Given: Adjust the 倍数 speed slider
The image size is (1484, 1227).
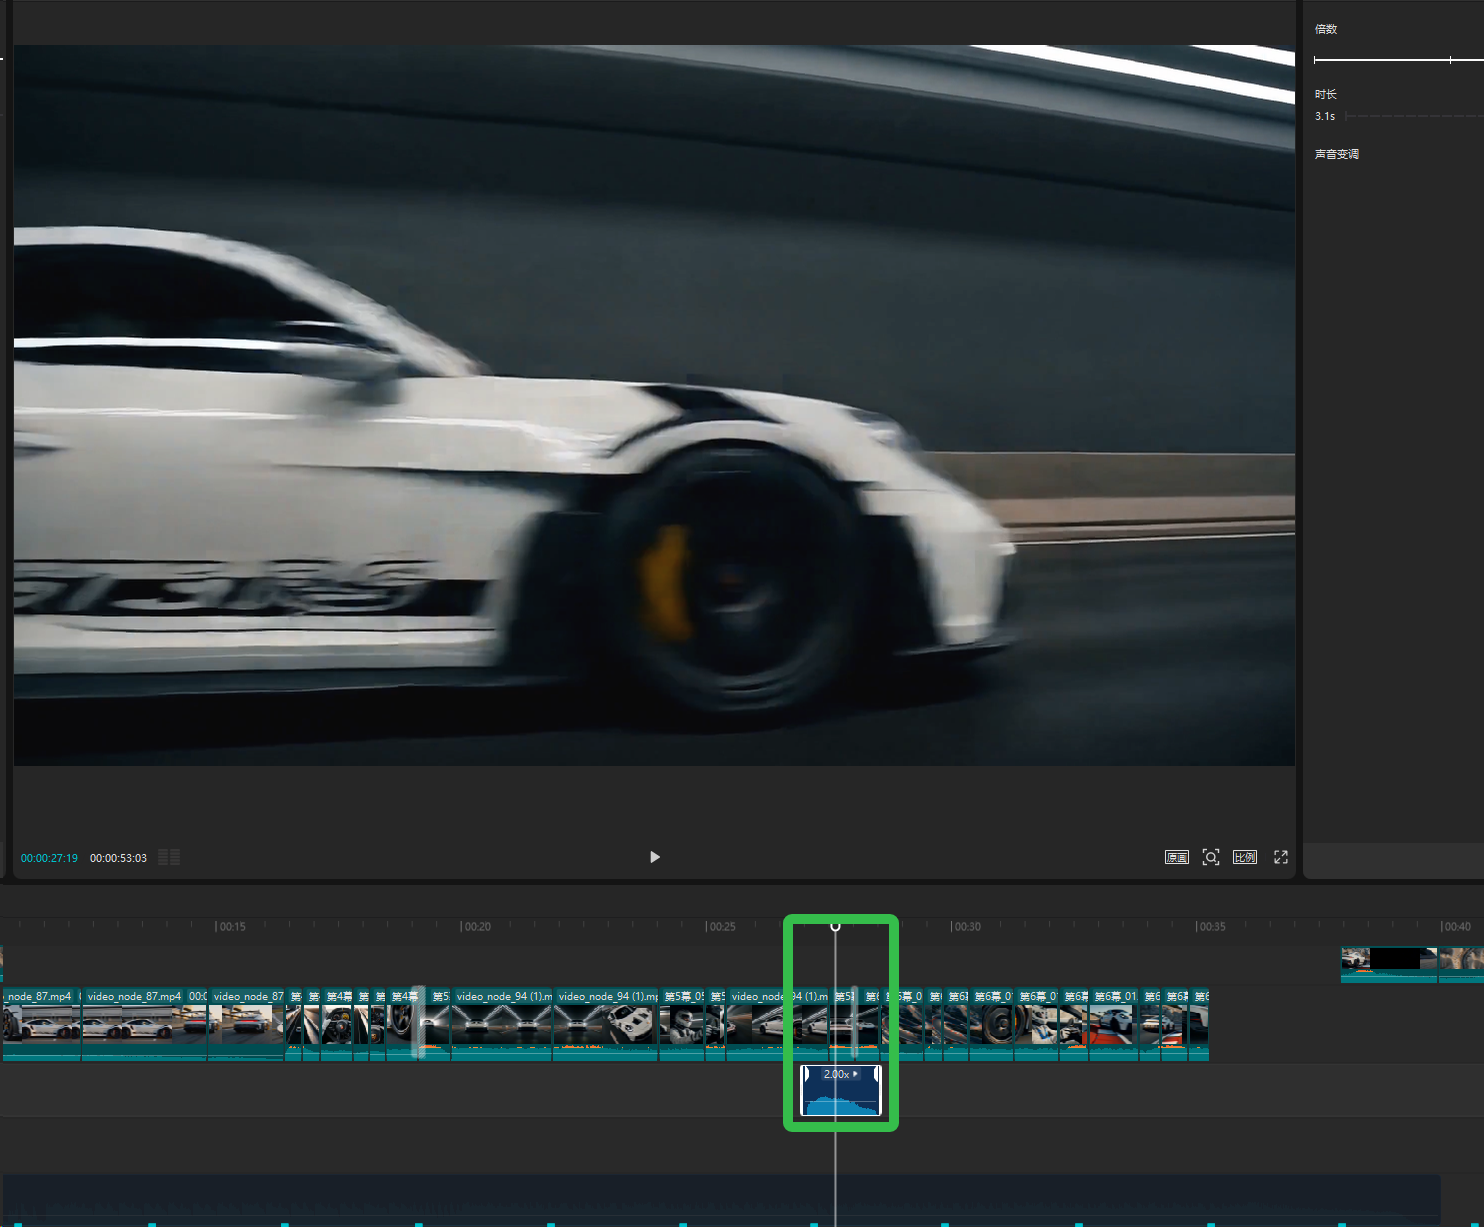Looking at the screenshot, I should point(1398,60).
